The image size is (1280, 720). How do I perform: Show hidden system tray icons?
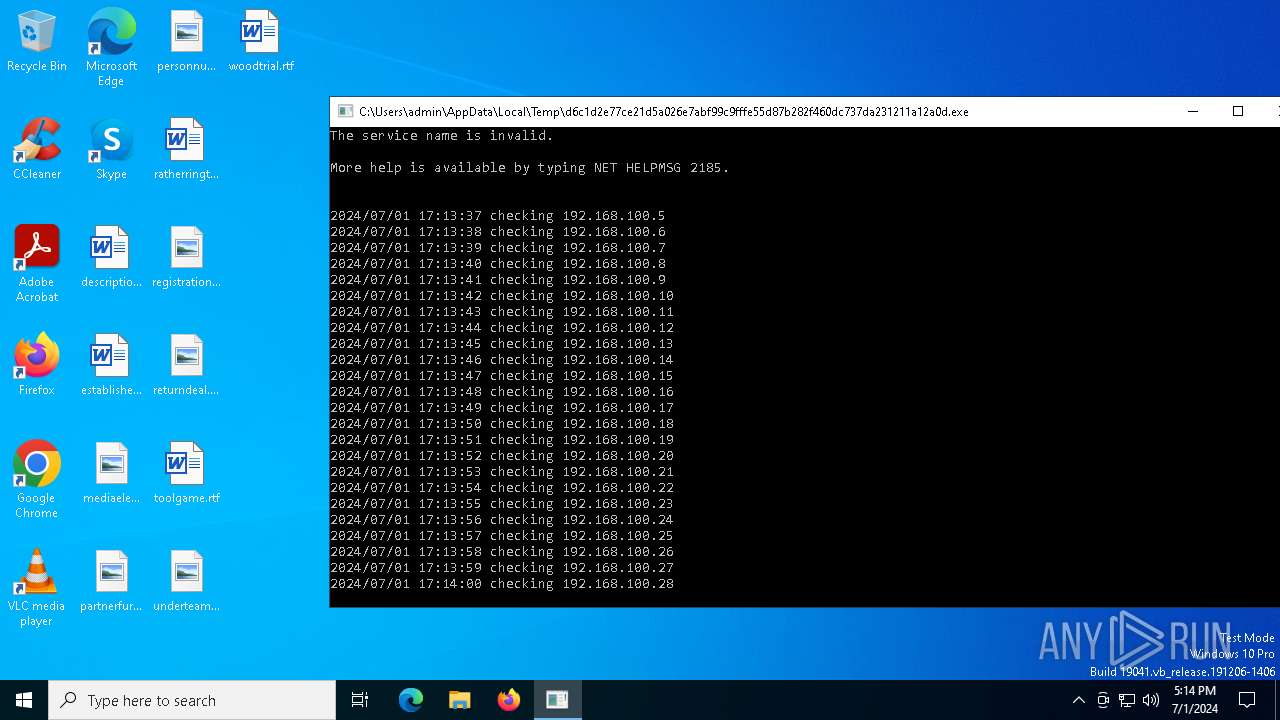pos(1078,700)
